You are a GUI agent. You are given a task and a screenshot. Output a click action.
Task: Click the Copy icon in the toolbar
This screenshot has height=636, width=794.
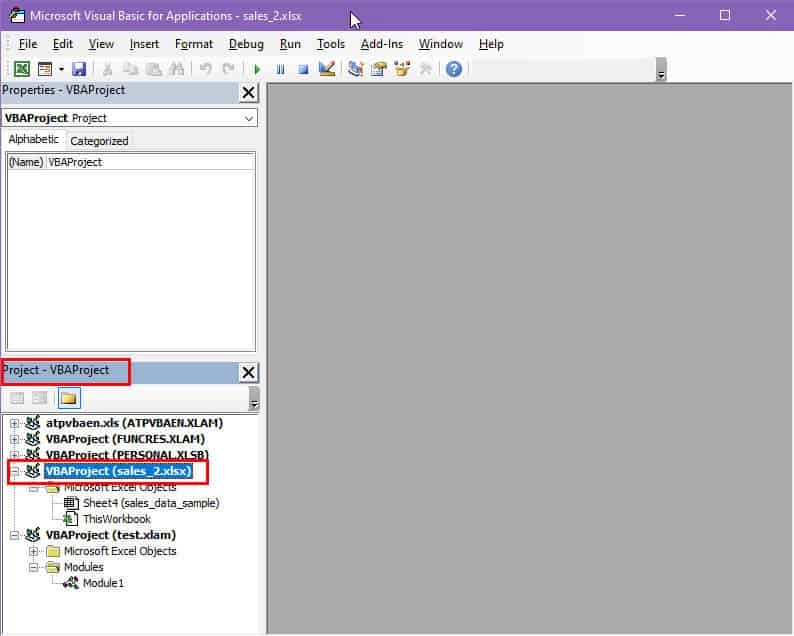pyautogui.click(x=131, y=69)
